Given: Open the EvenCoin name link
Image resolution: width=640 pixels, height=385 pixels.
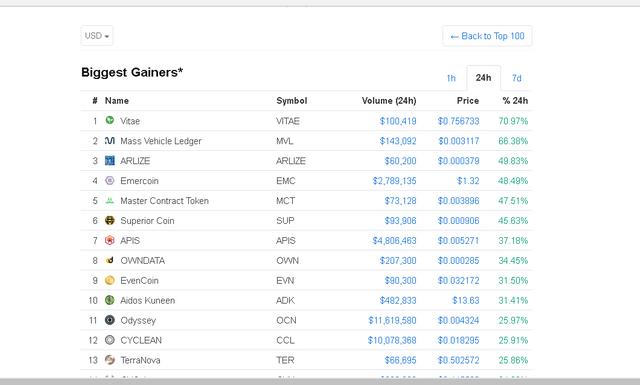Looking at the screenshot, I should tap(139, 281).
